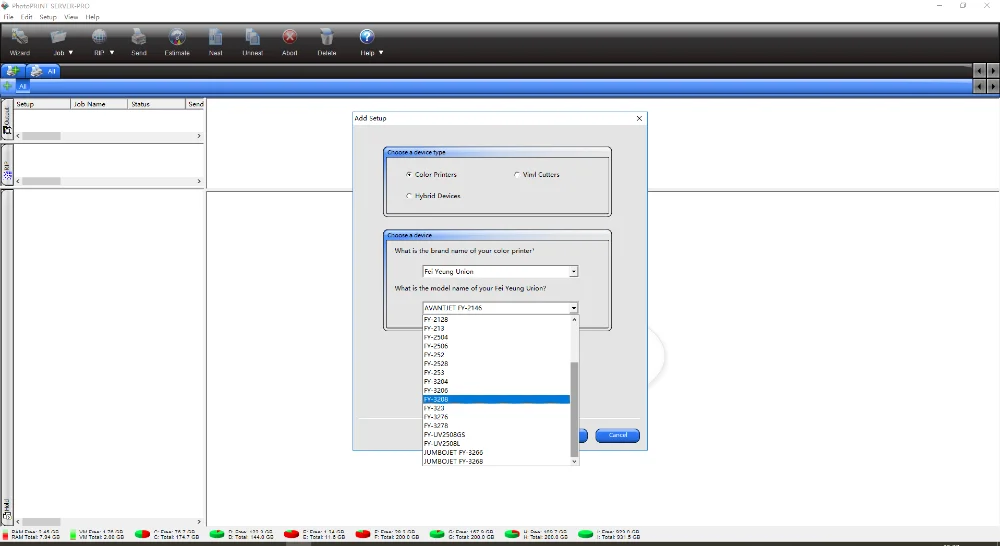1000x546 pixels.
Task: Click the Job folder icon
Action: point(59,38)
